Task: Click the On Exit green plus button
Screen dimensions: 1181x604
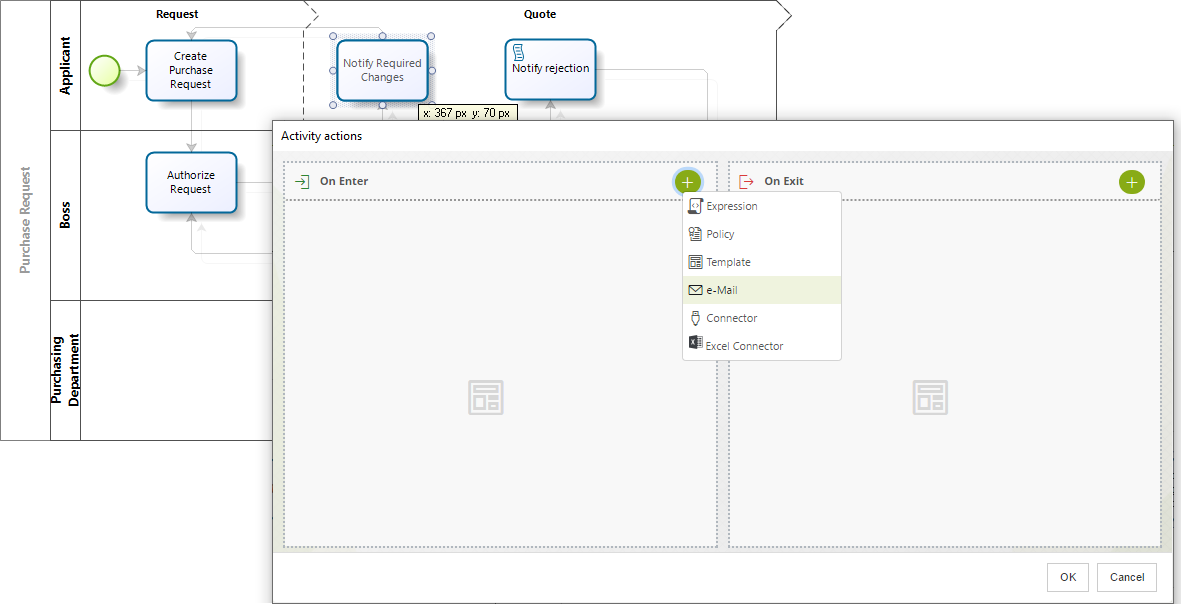Action: [1131, 182]
